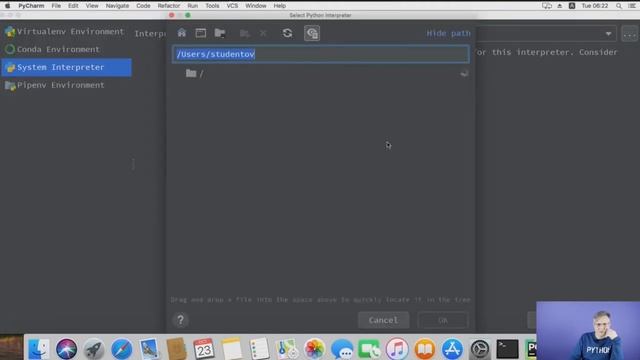Viewport: 640px width, 360px height.
Task: Open FaceTime from the Dock
Action: click(369, 349)
